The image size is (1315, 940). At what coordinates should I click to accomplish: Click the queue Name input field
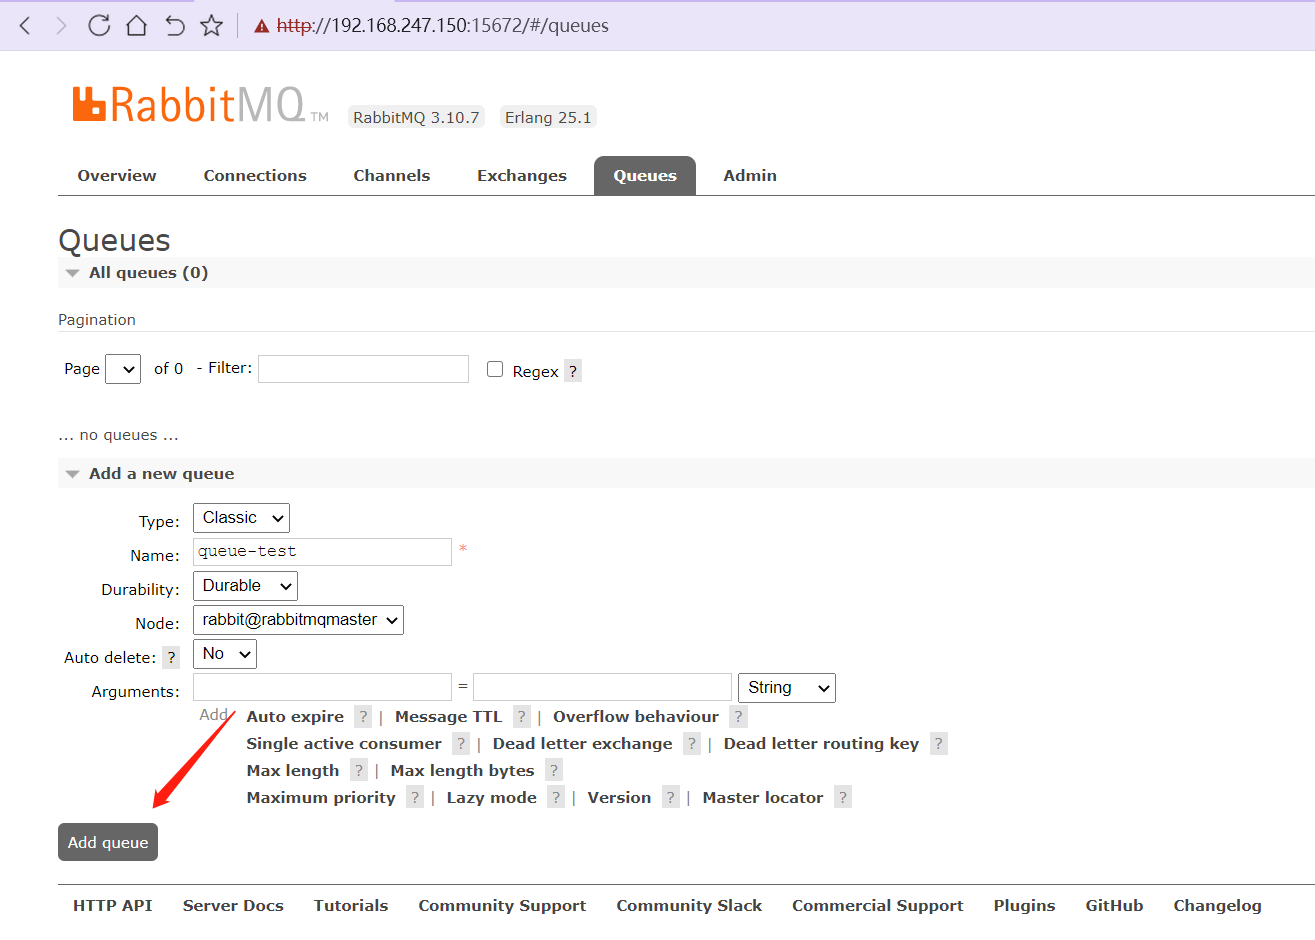coord(322,552)
